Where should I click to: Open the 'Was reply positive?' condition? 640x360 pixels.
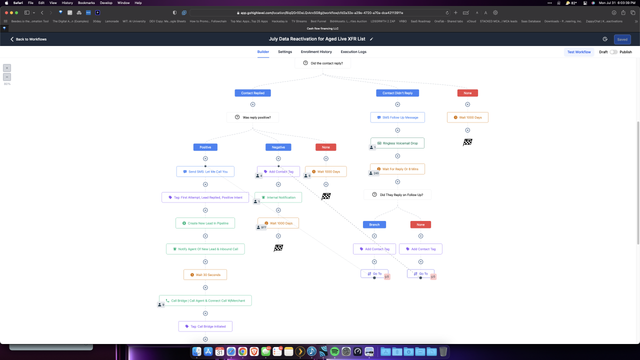[253, 118]
